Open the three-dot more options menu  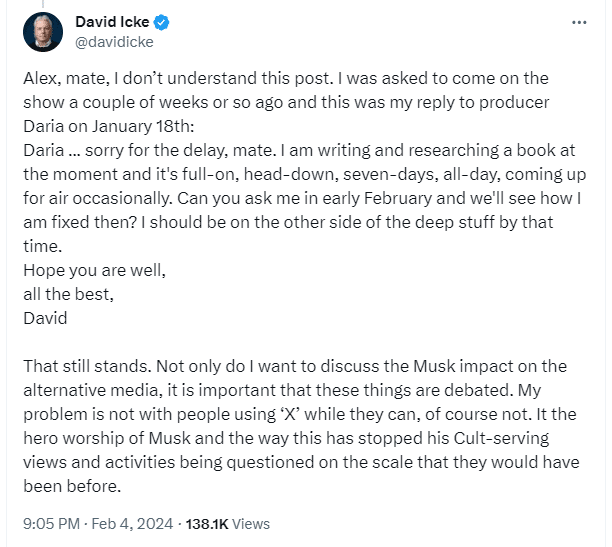tap(579, 23)
